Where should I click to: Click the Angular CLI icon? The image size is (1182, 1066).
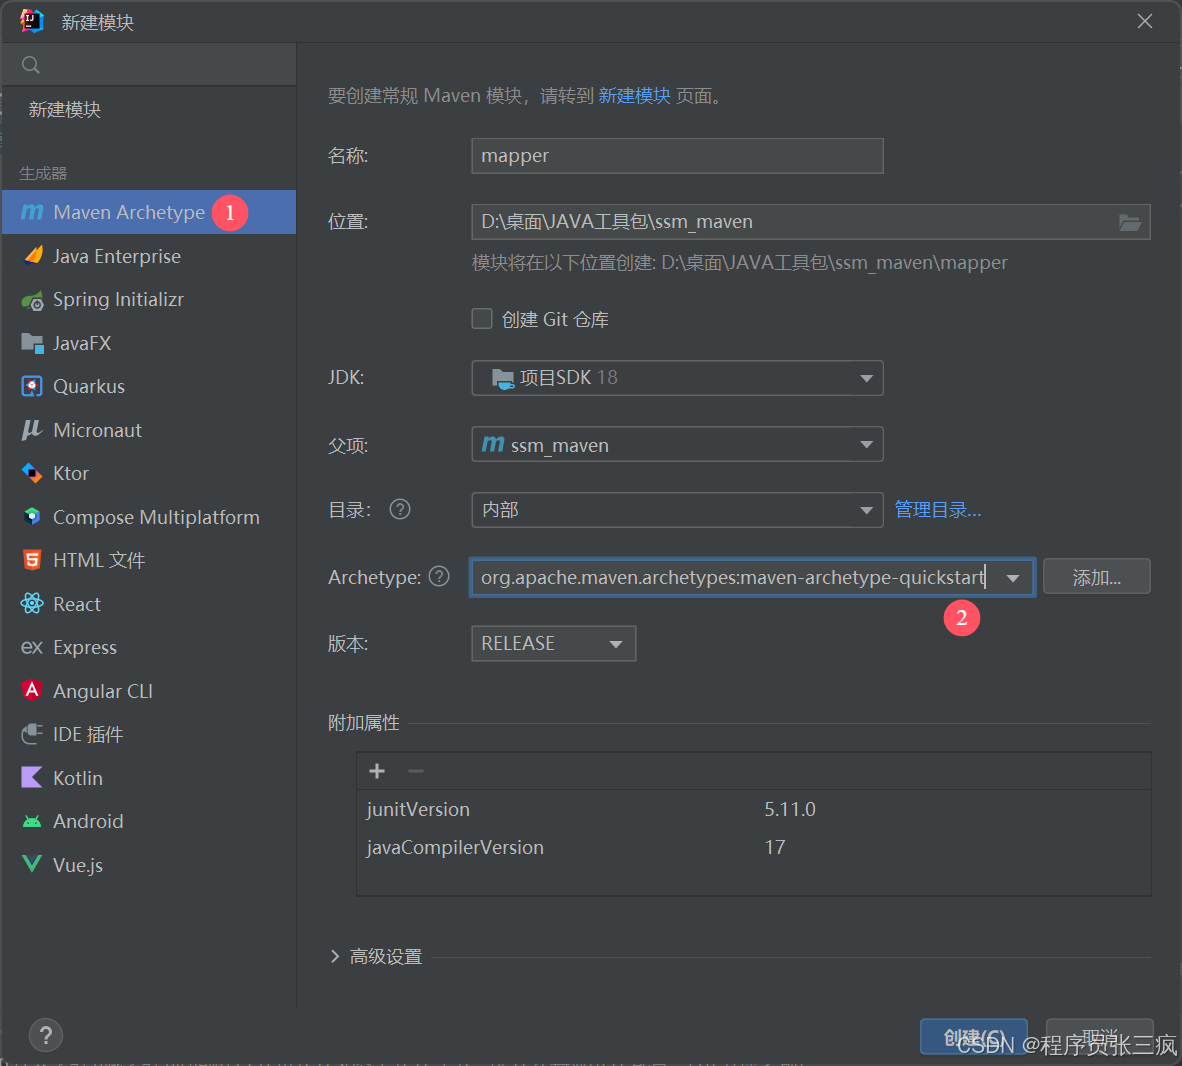point(32,691)
